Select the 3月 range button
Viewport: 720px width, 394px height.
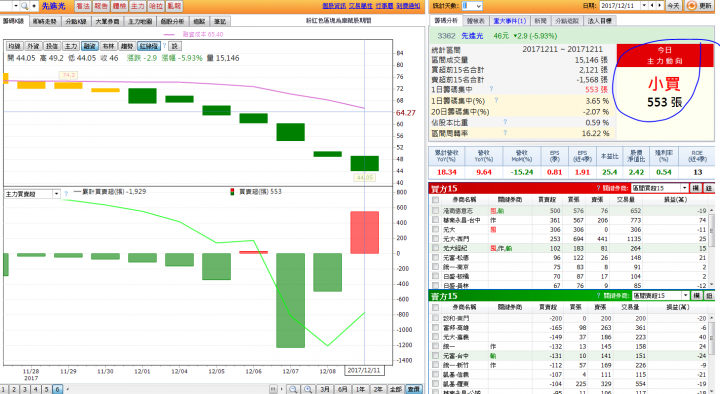(325, 389)
